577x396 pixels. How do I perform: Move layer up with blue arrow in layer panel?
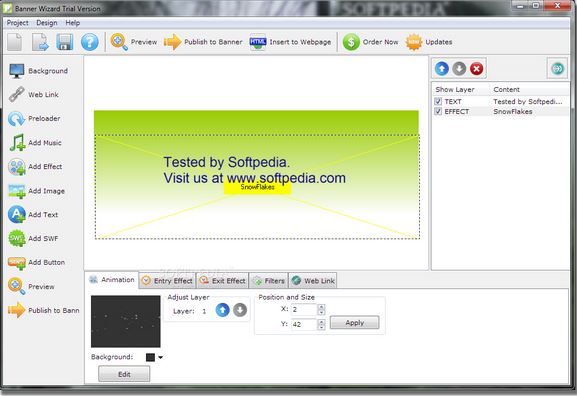click(442, 68)
